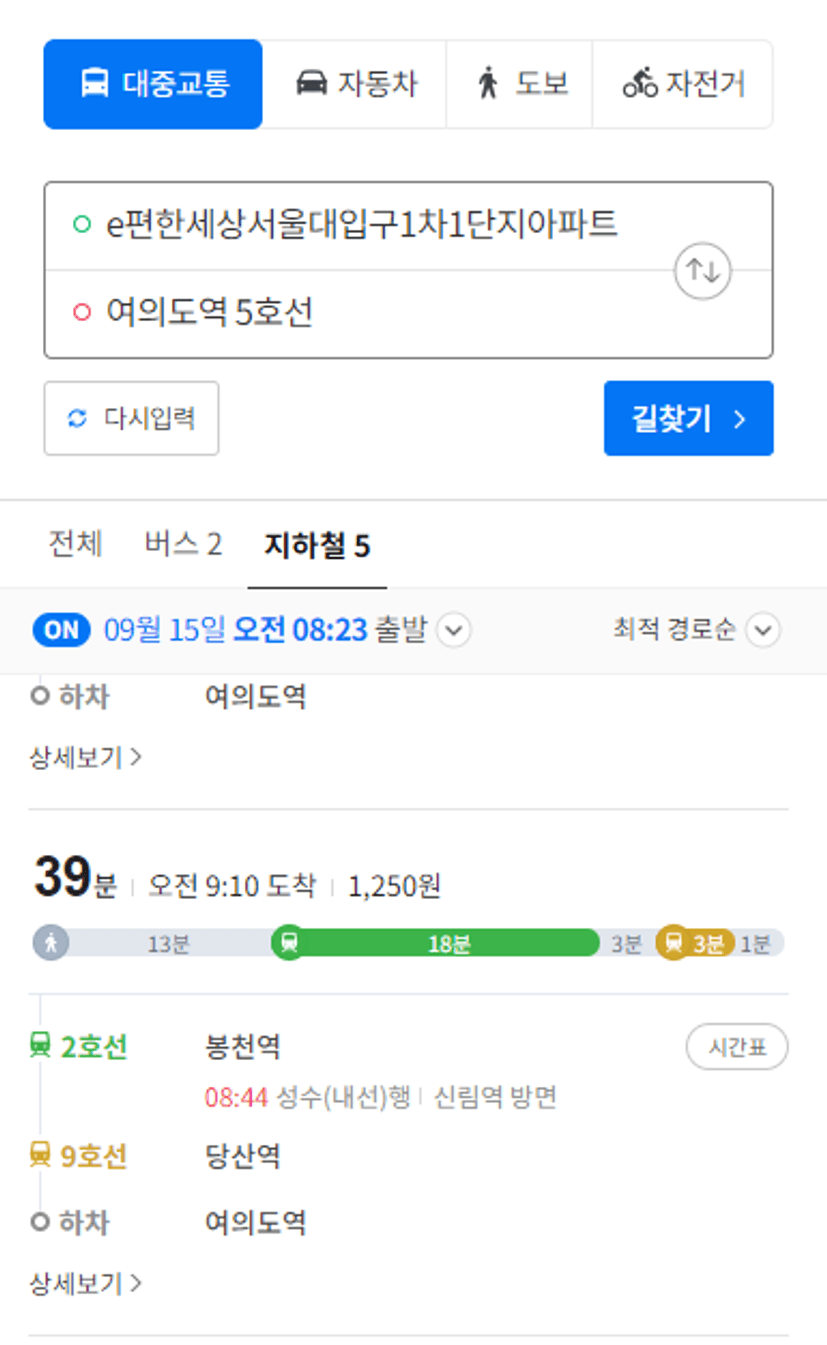Click the green subway icon on route bar

tap(289, 943)
